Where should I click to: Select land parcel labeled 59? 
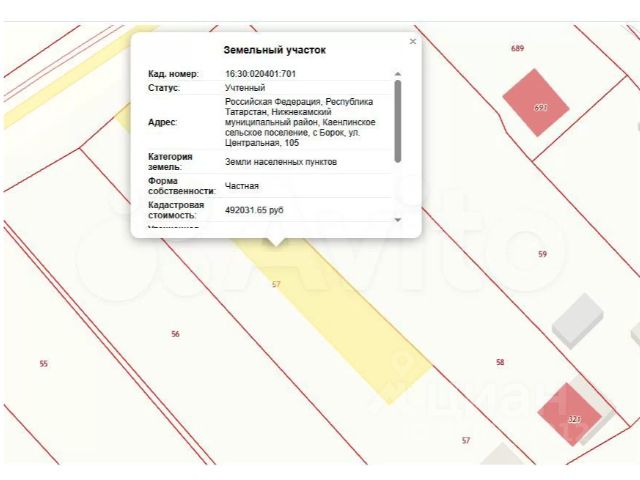click(542, 254)
